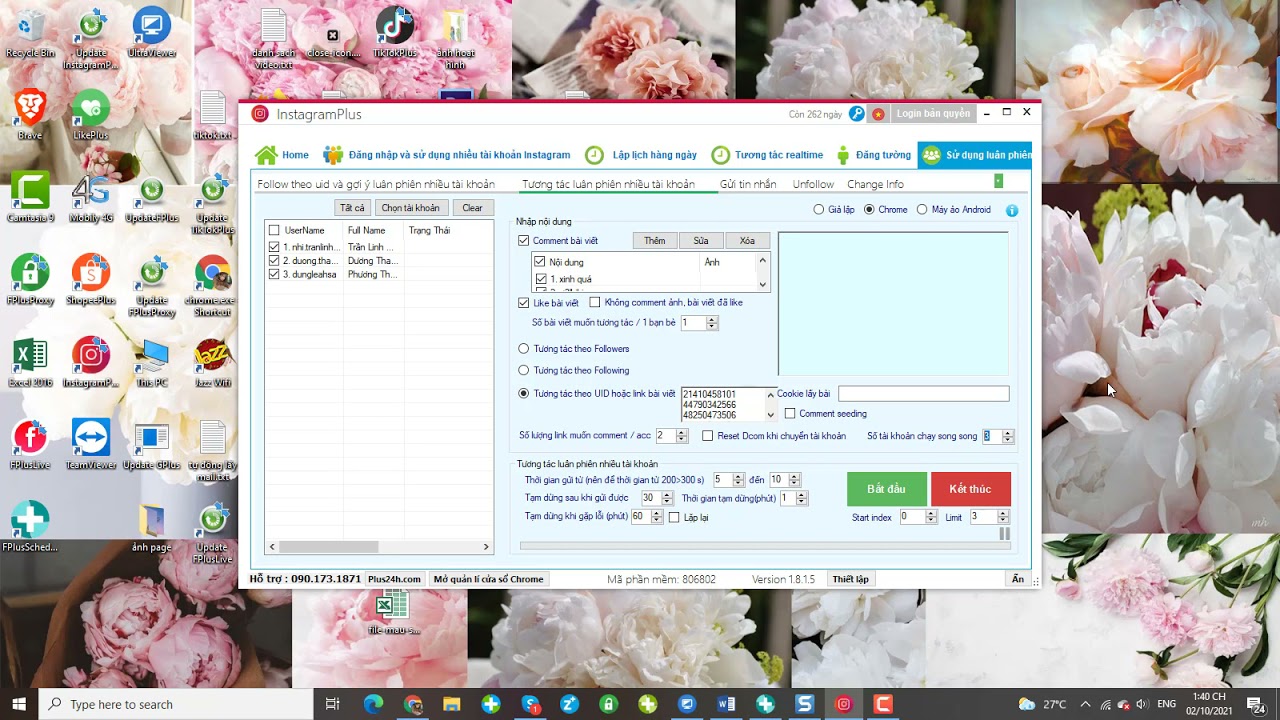Open Lập lịch hàng ngày tab
1280x720 pixels.
pyautogui.click(x=641, y=155)
